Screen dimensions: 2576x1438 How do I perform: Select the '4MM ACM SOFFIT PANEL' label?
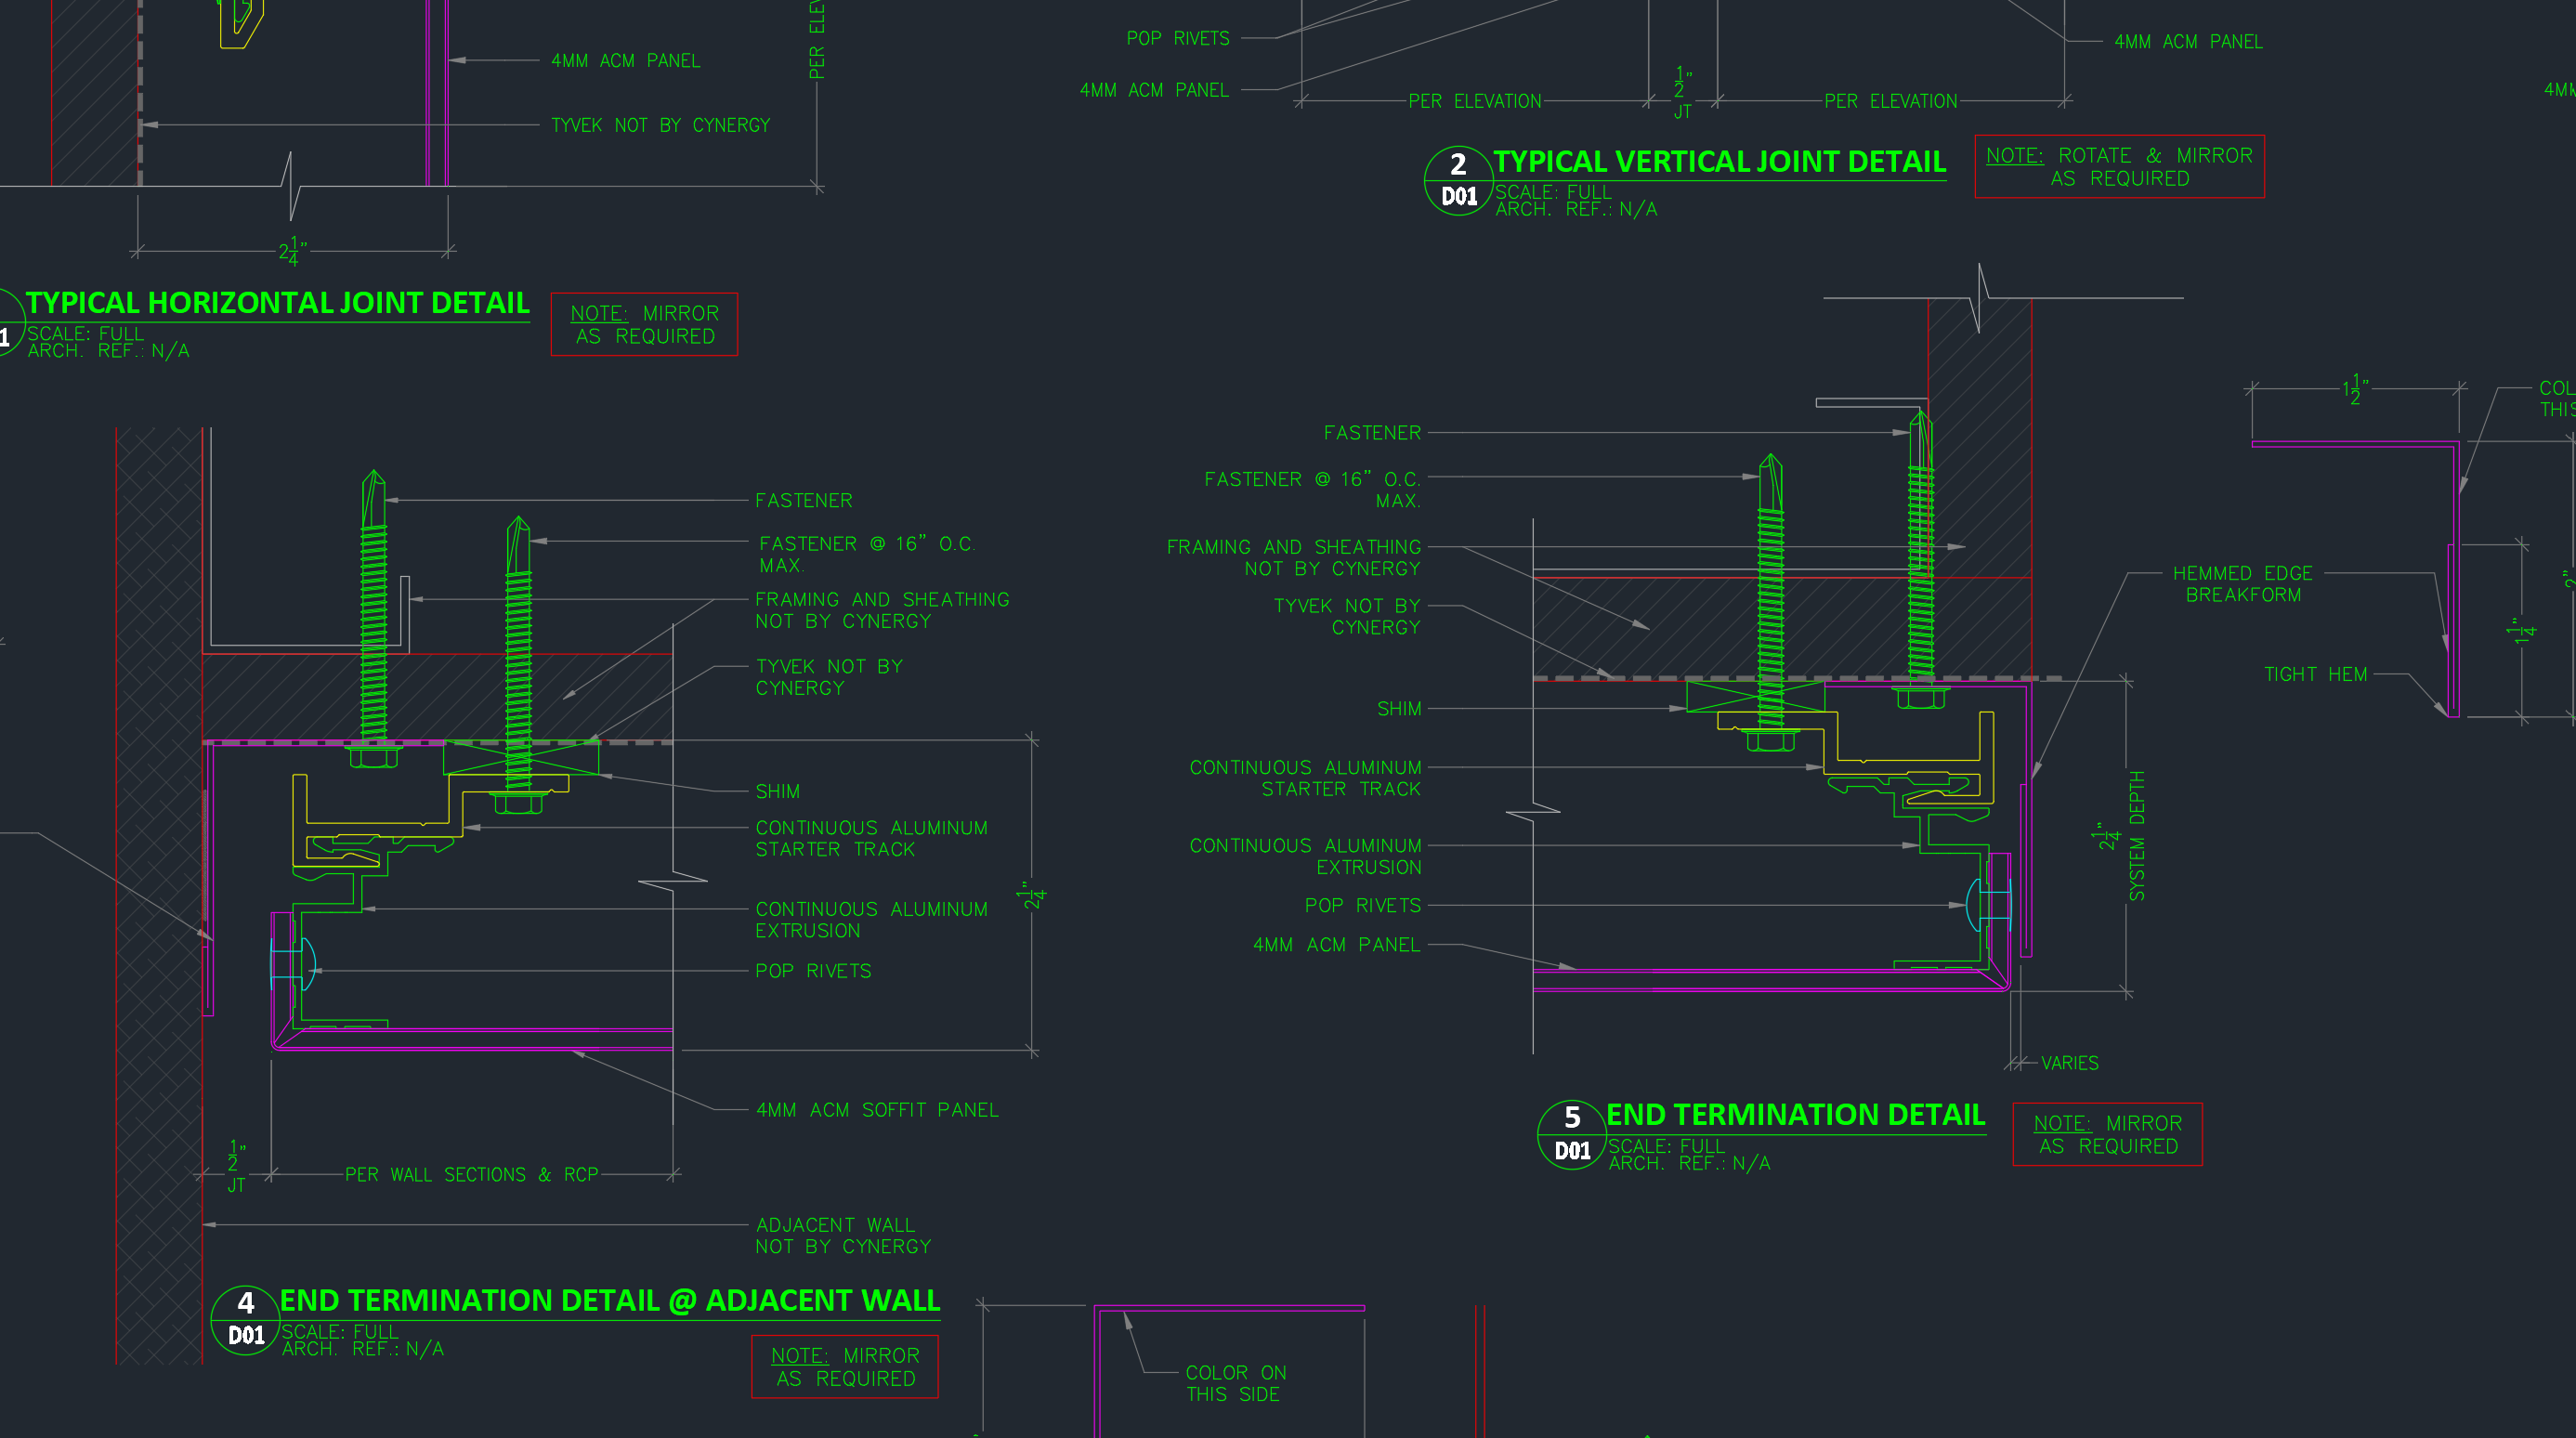point(876,1110)
